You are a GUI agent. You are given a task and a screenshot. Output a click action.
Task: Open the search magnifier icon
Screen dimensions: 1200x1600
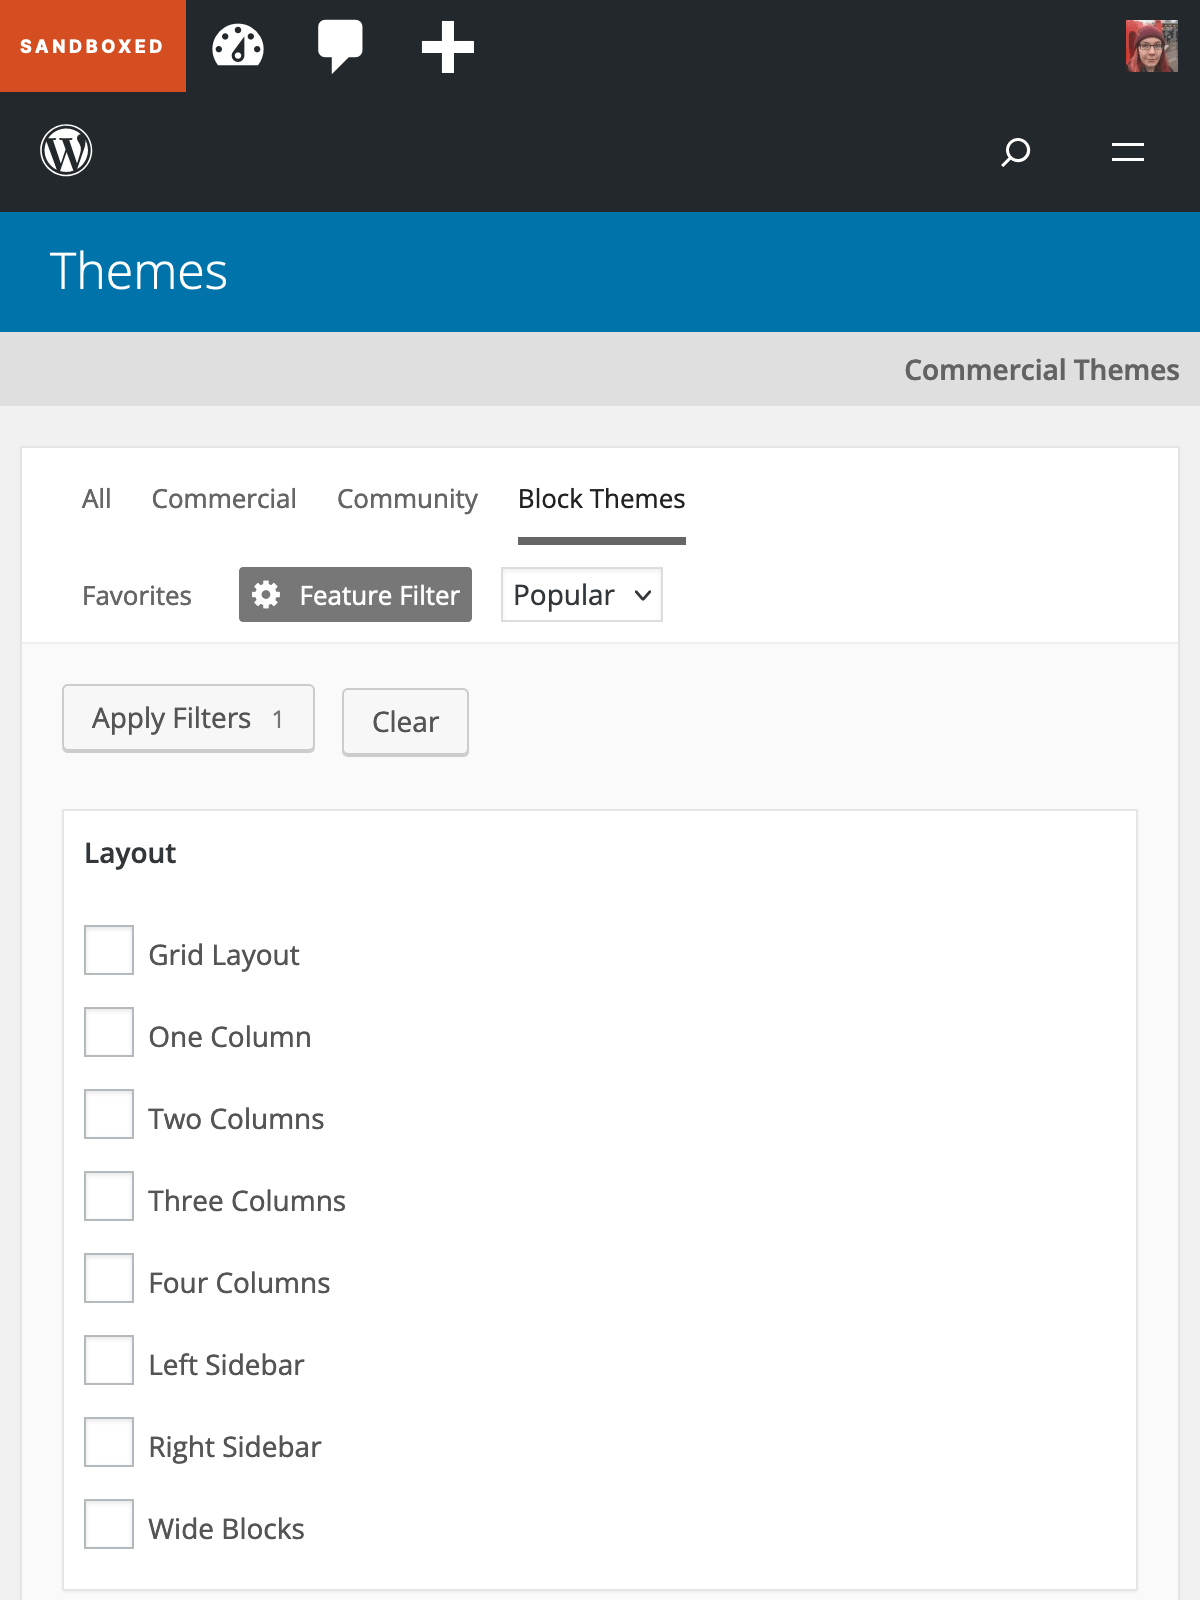pyautogui.click(x=1015, y=152)
